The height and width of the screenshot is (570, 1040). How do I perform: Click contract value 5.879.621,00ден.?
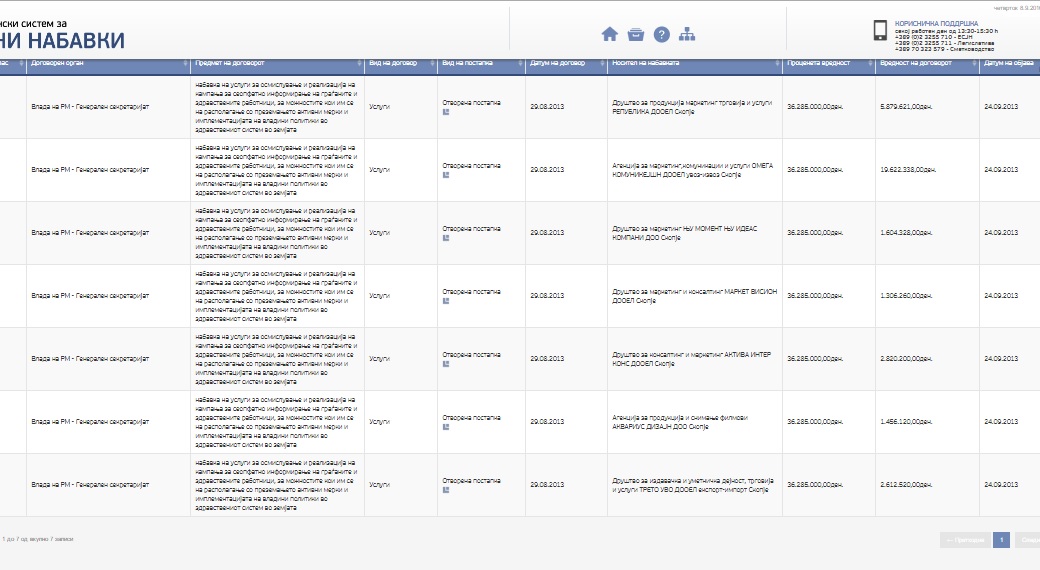(906, 107)
